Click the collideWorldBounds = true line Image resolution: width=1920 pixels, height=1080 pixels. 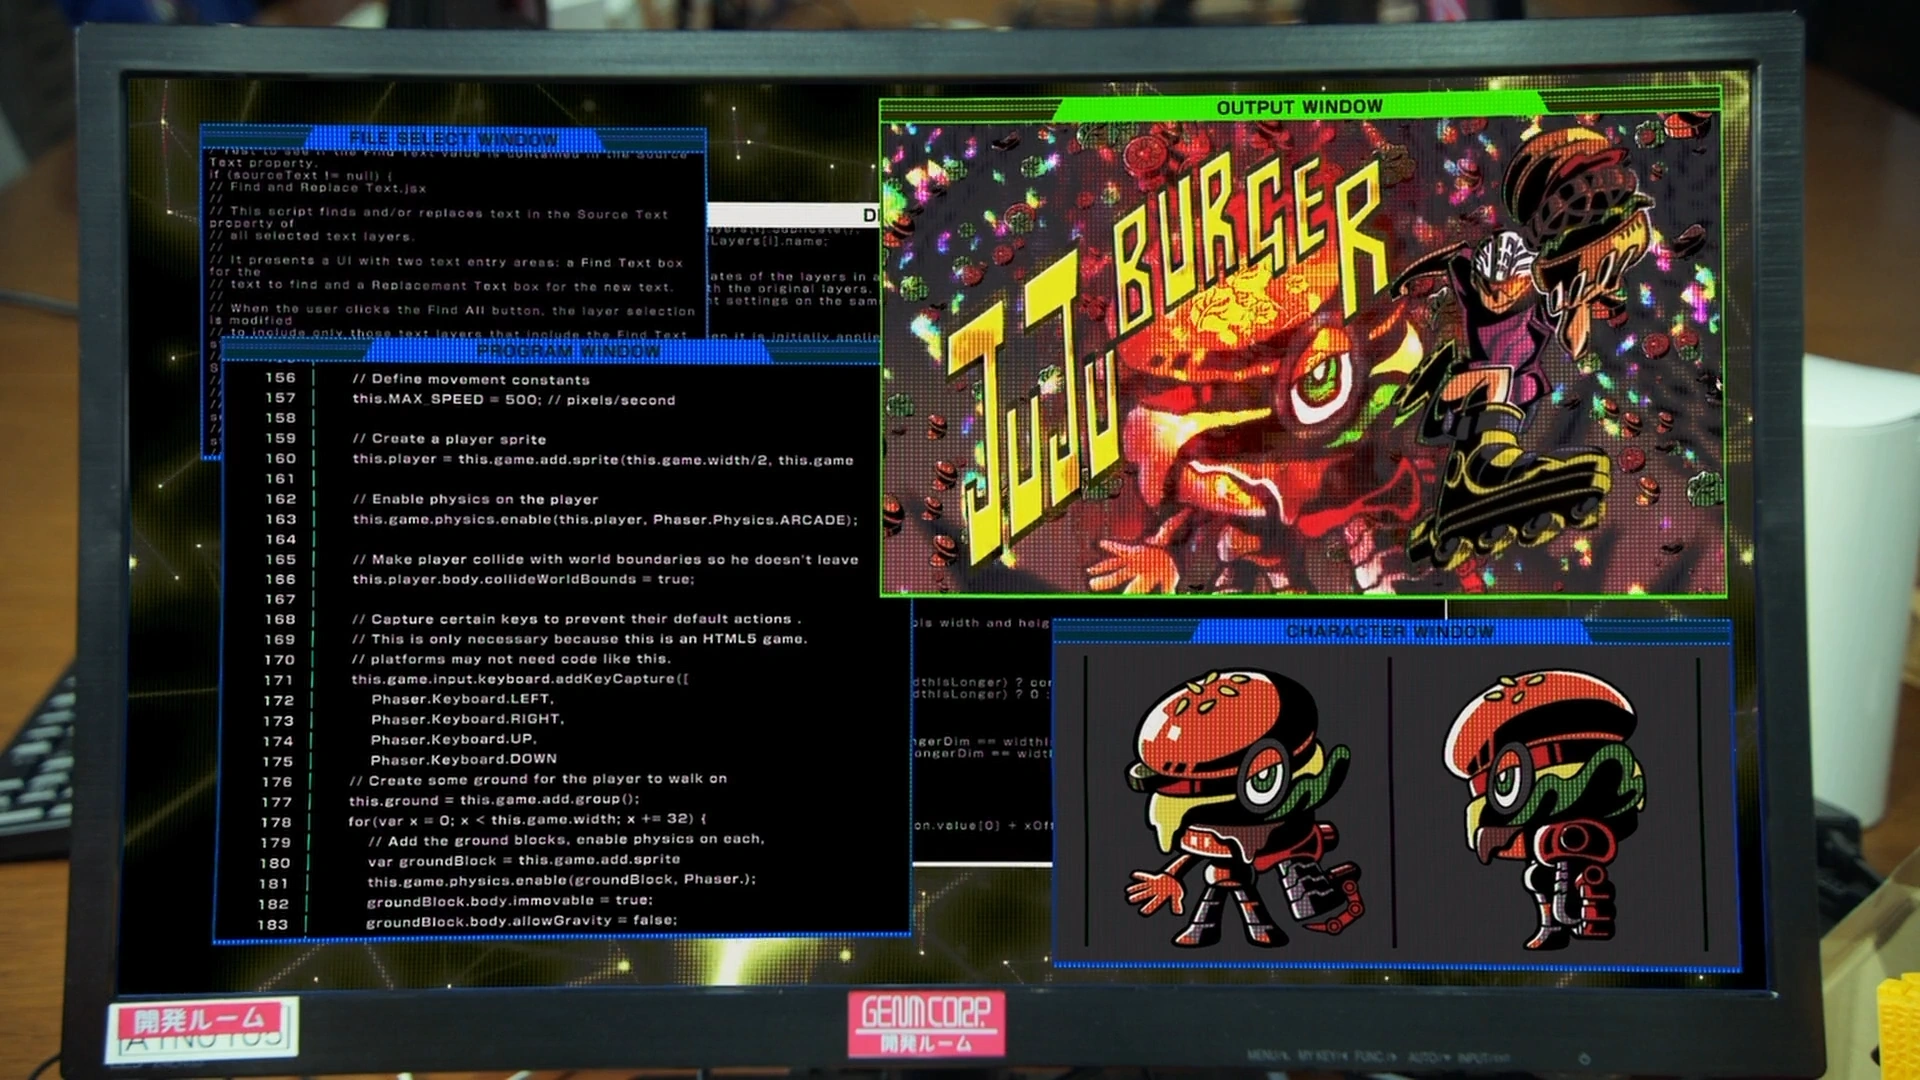523,579
